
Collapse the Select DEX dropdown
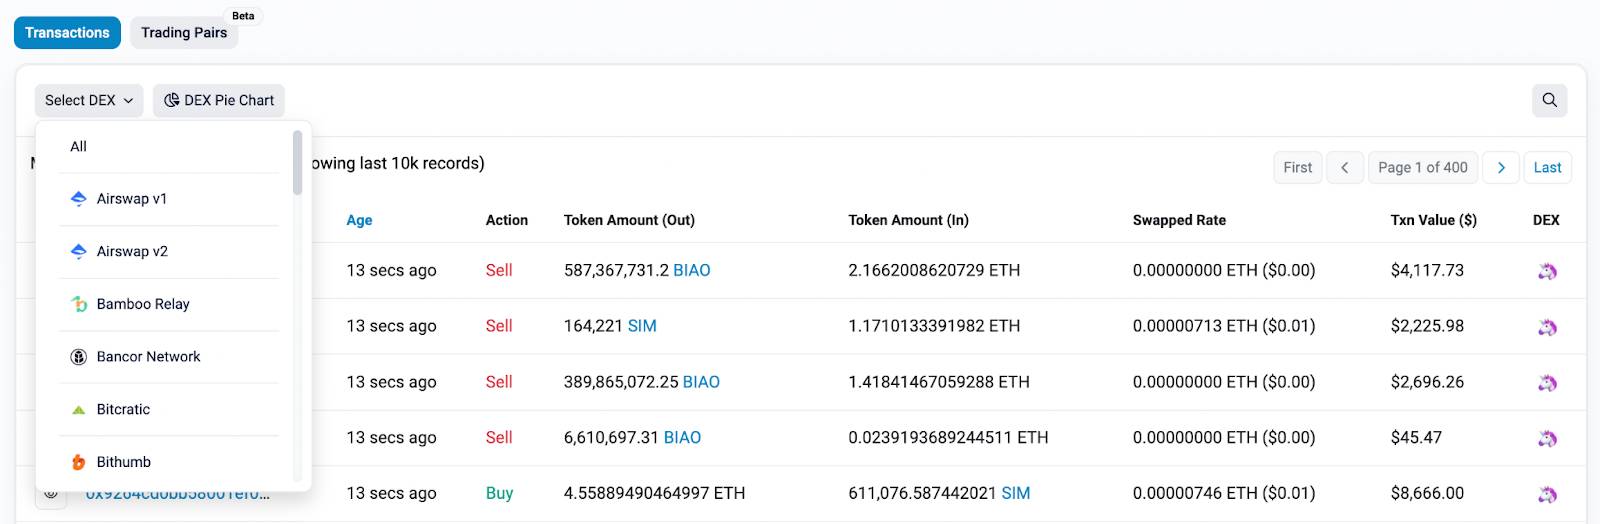[89, 100]
